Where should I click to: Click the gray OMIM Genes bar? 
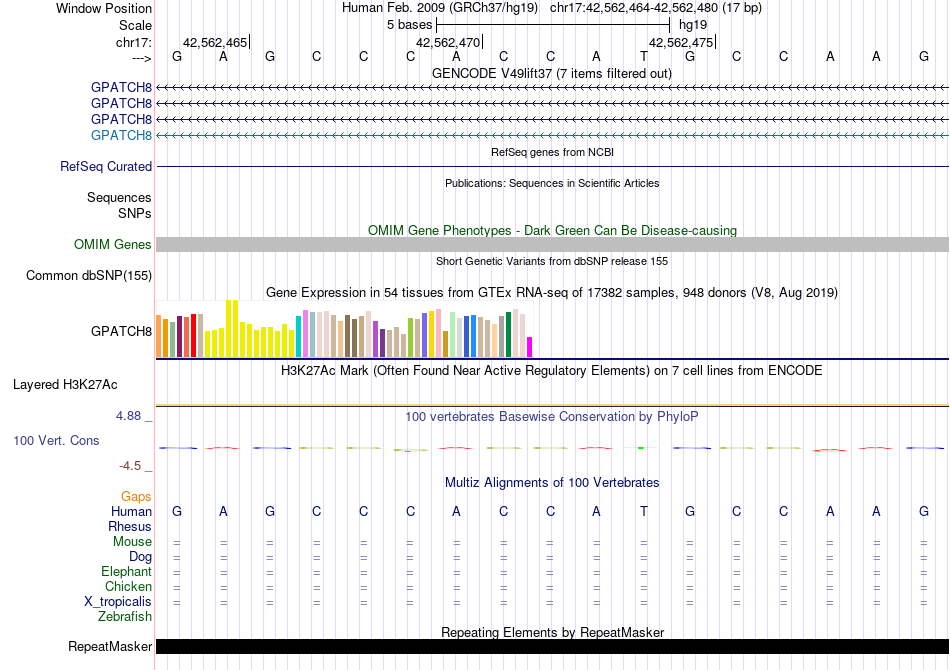(552, 245)
